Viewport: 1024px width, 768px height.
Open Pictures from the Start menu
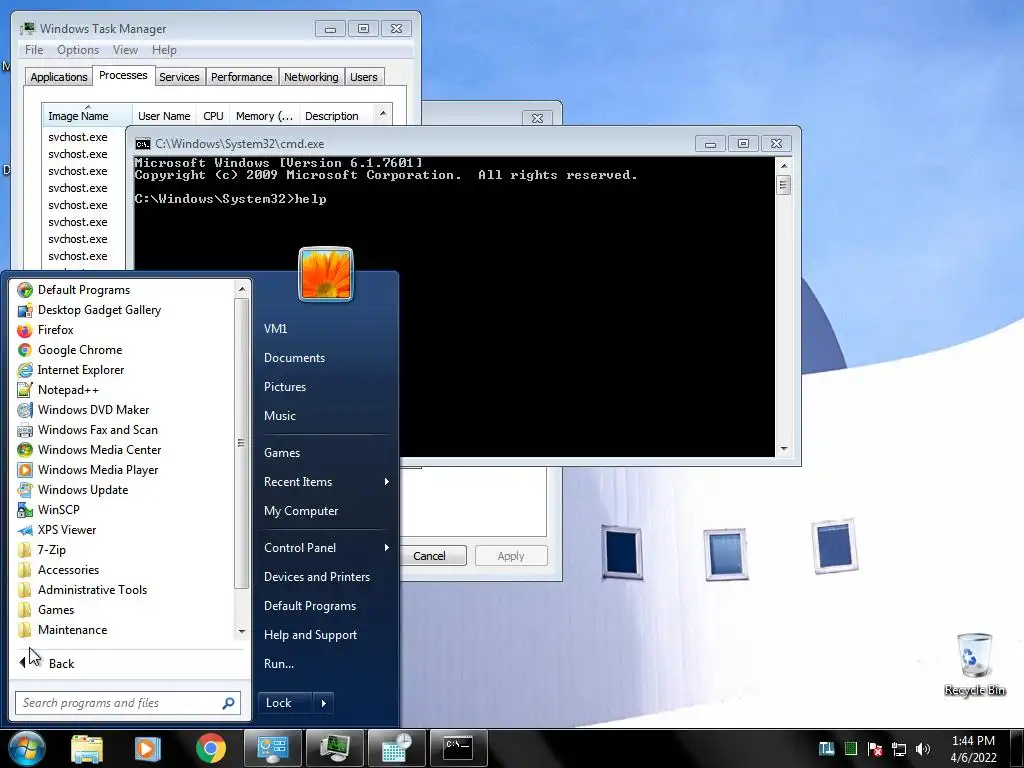(x=285, y=387)
